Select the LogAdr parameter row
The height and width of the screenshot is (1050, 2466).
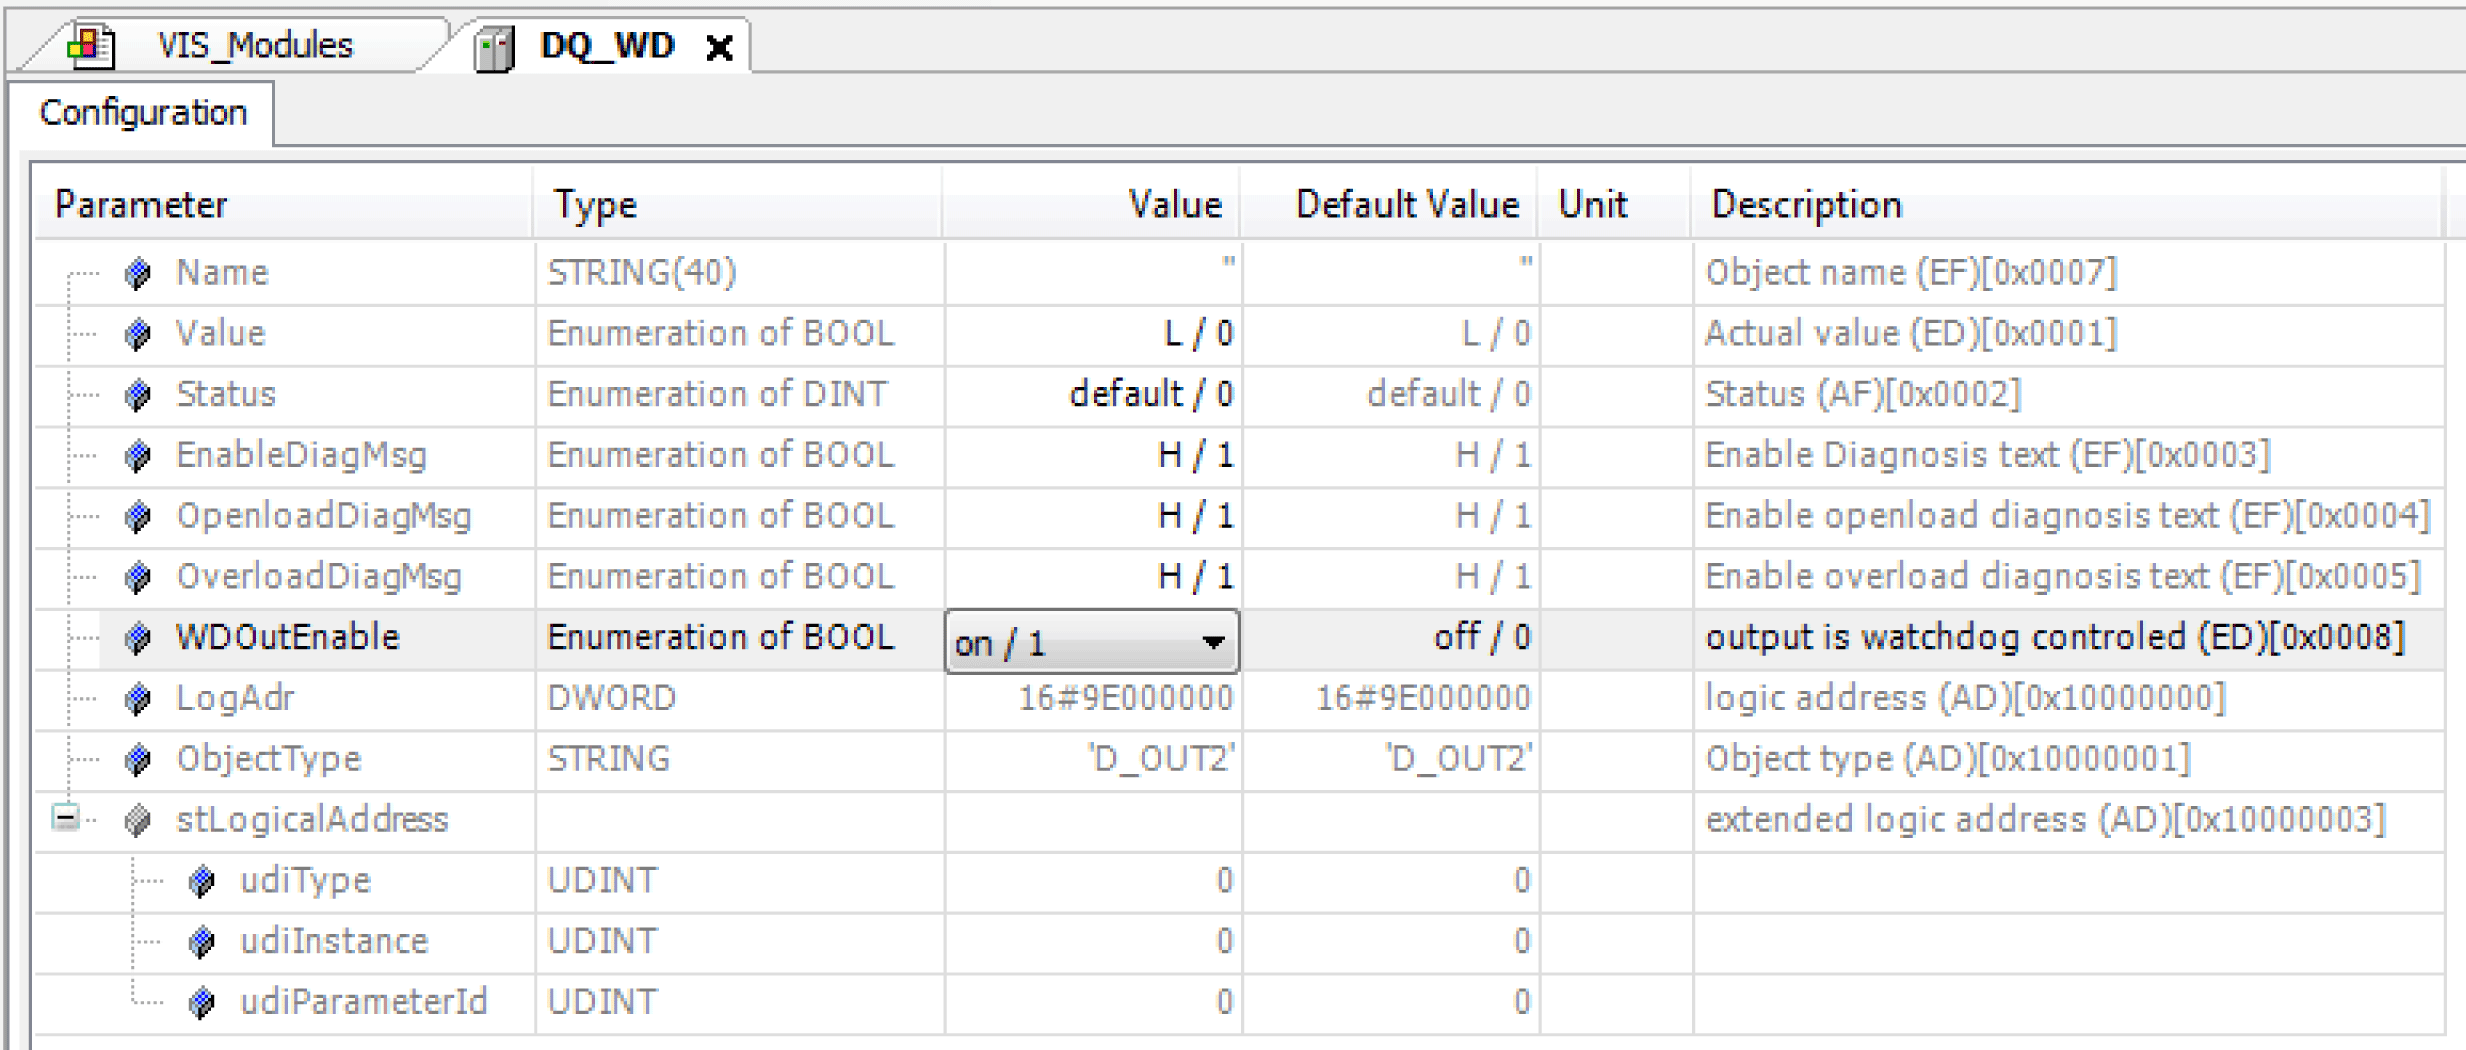(x=1240, y=699)
